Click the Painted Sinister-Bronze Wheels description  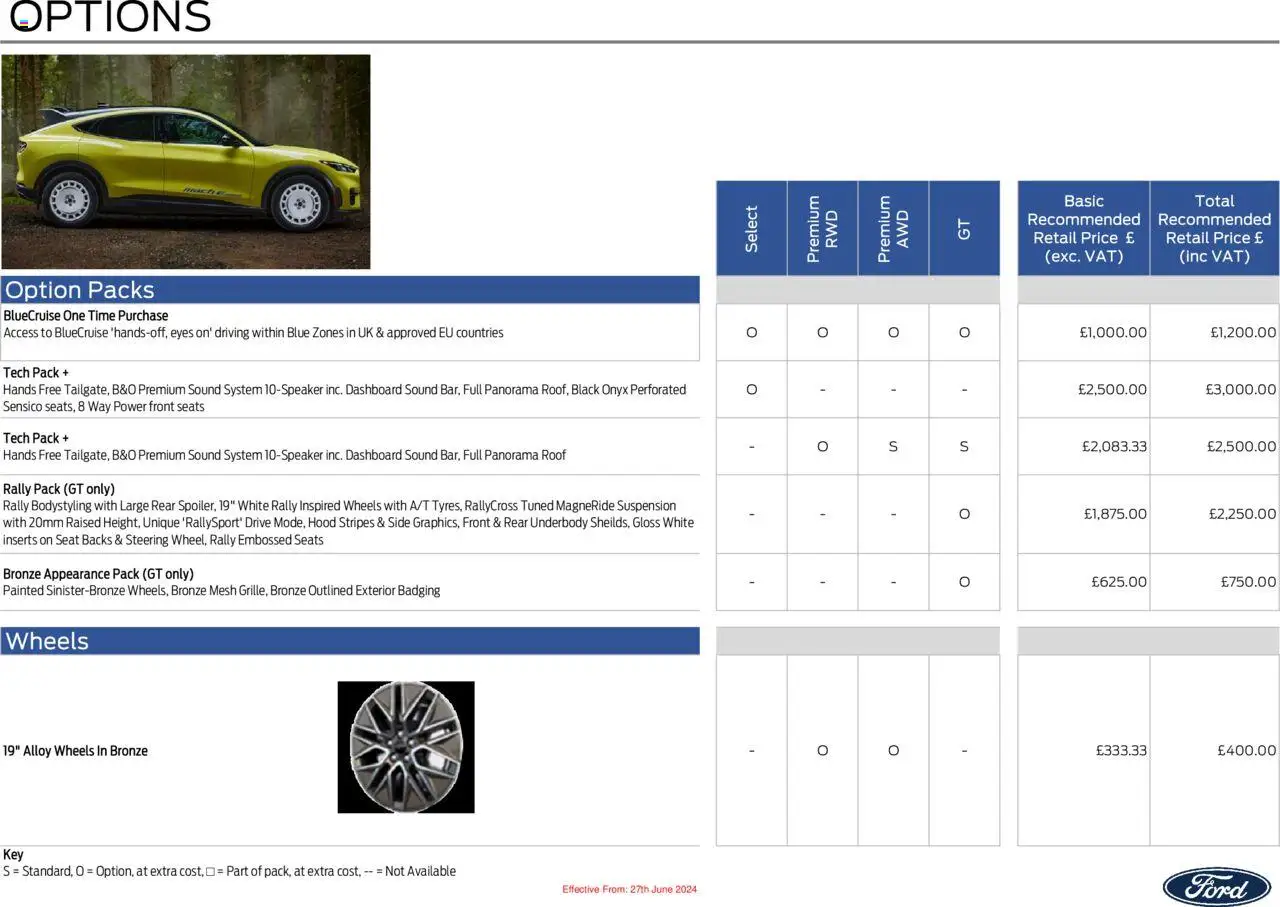pyautogui.click(x=221, y=591)
